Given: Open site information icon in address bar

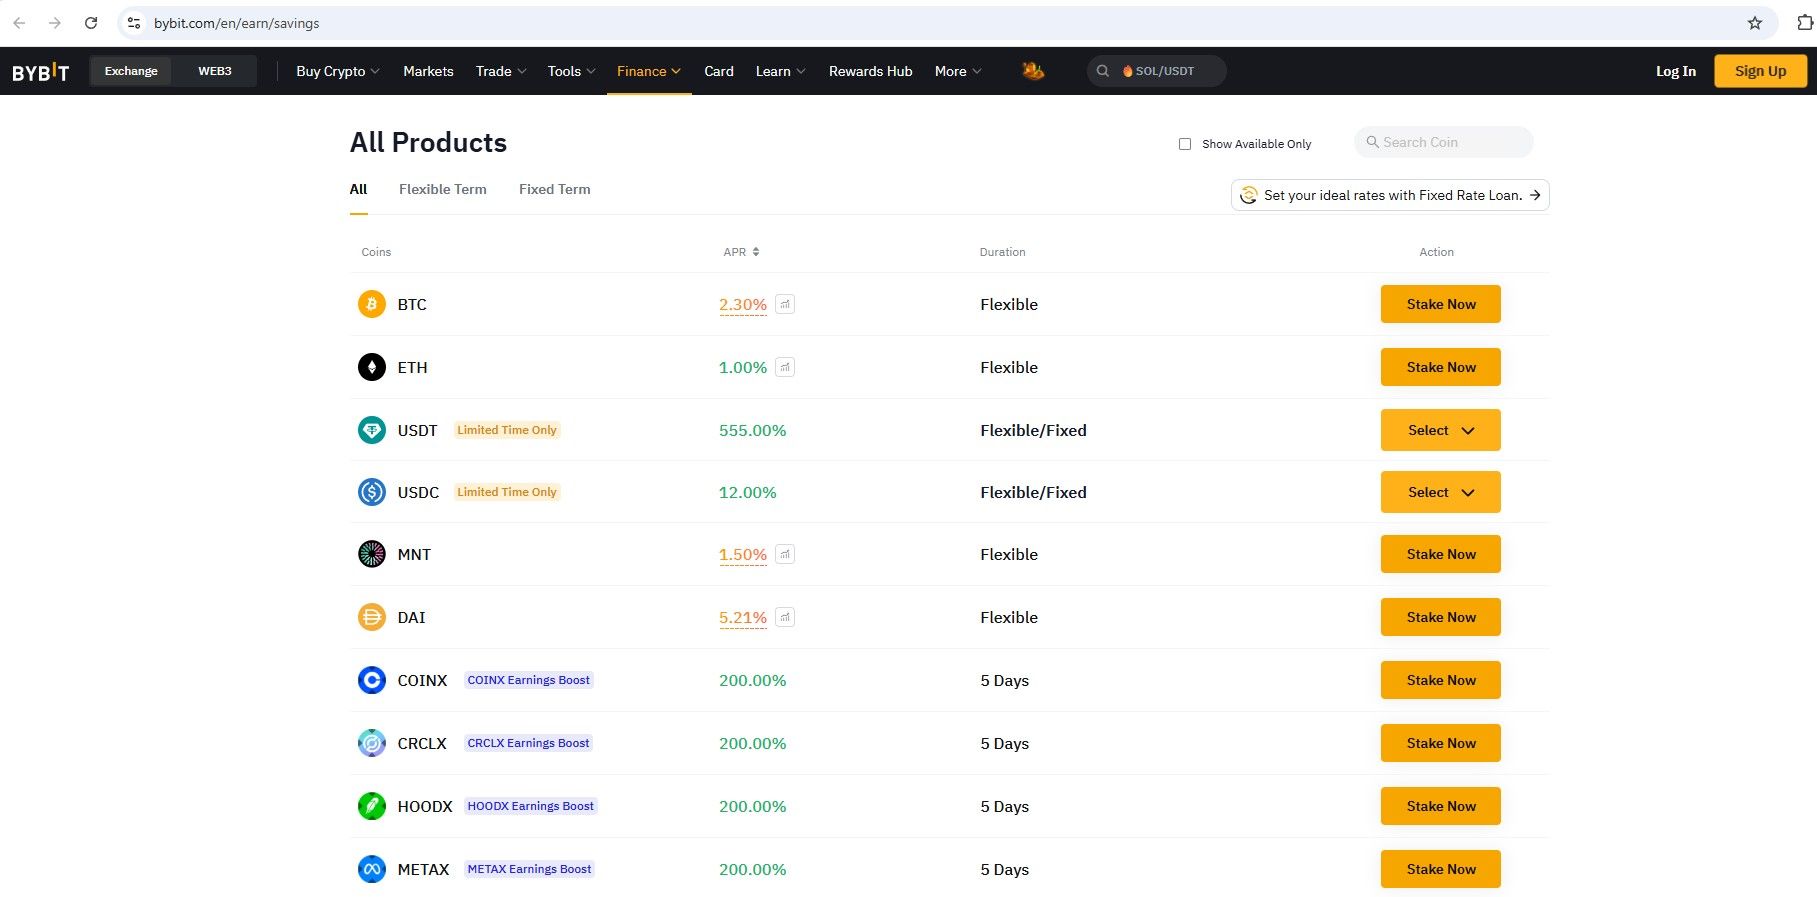Looking at the screenshot, I should pyautogui.click(x=134, y=23).
